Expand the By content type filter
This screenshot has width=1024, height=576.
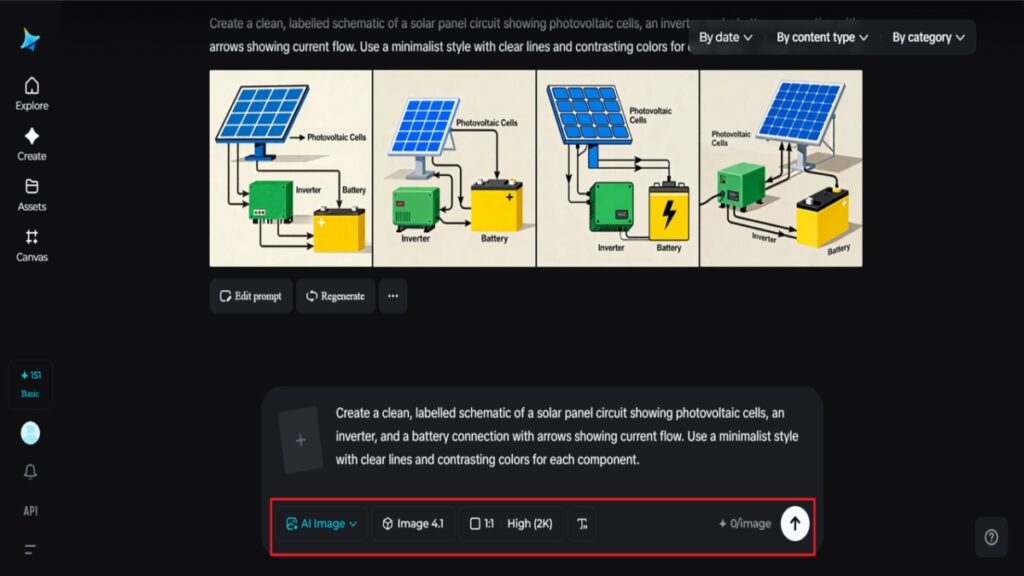tap(822, 38)
